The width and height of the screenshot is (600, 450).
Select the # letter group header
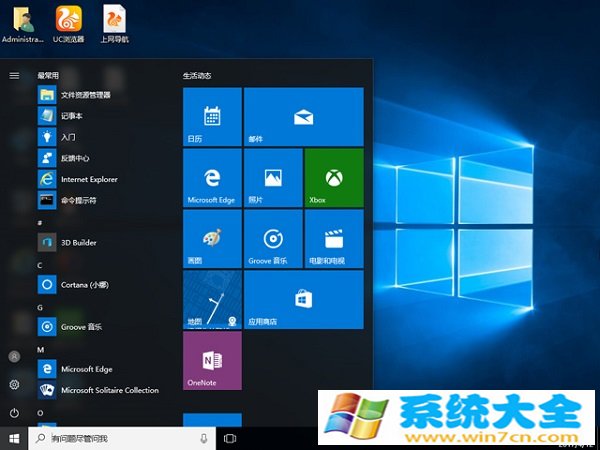point(40,223)
